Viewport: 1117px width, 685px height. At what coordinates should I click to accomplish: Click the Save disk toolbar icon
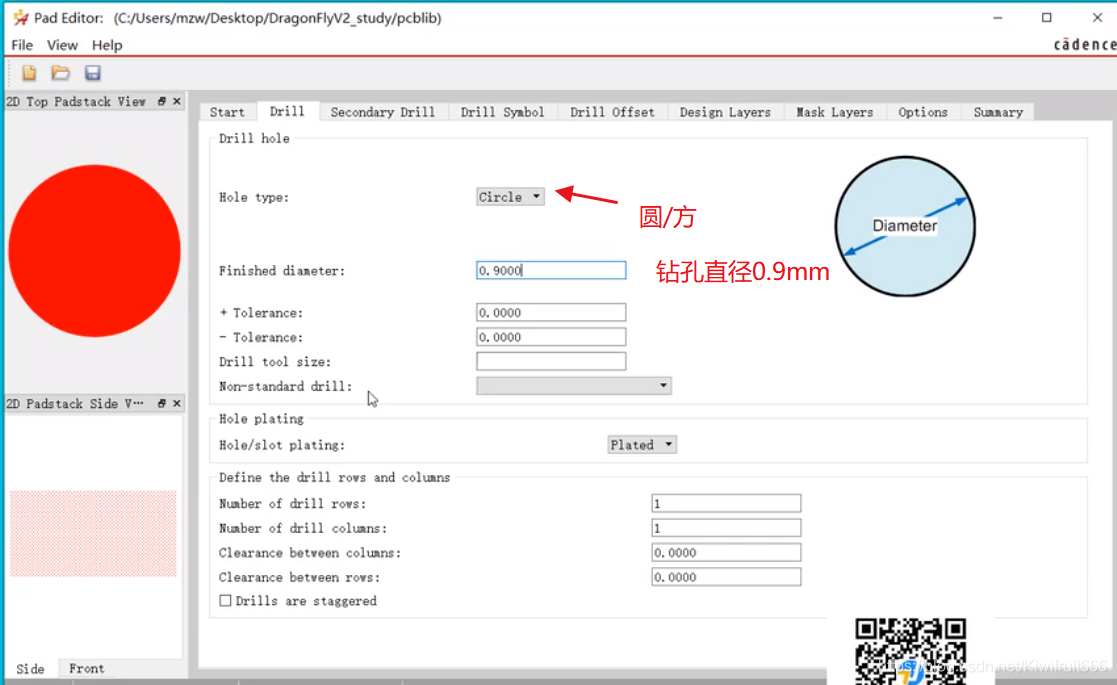pyautogui.click(x=93, y=73)
